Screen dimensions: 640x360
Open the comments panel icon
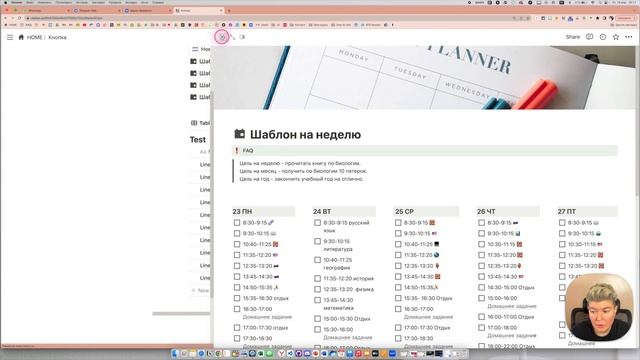coord(589,37)
